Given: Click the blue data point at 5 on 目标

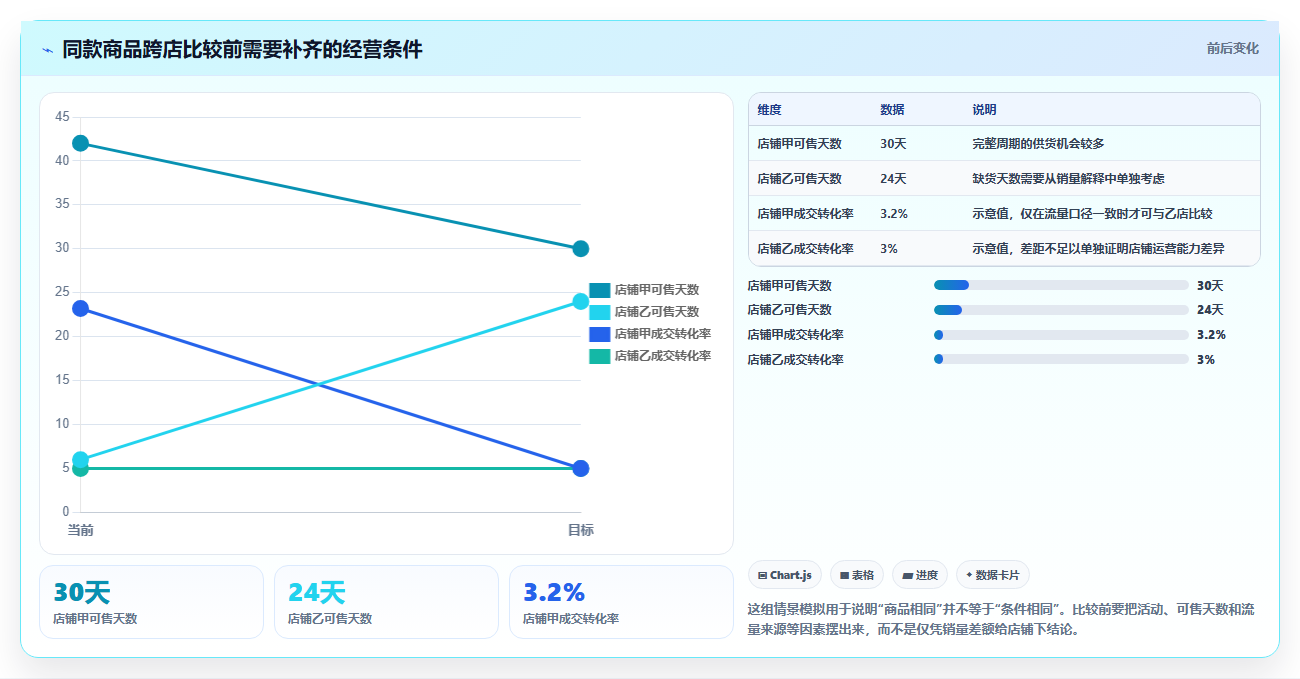Looking at the screenshot, I should pyautogui.click(x=581, y=468).
